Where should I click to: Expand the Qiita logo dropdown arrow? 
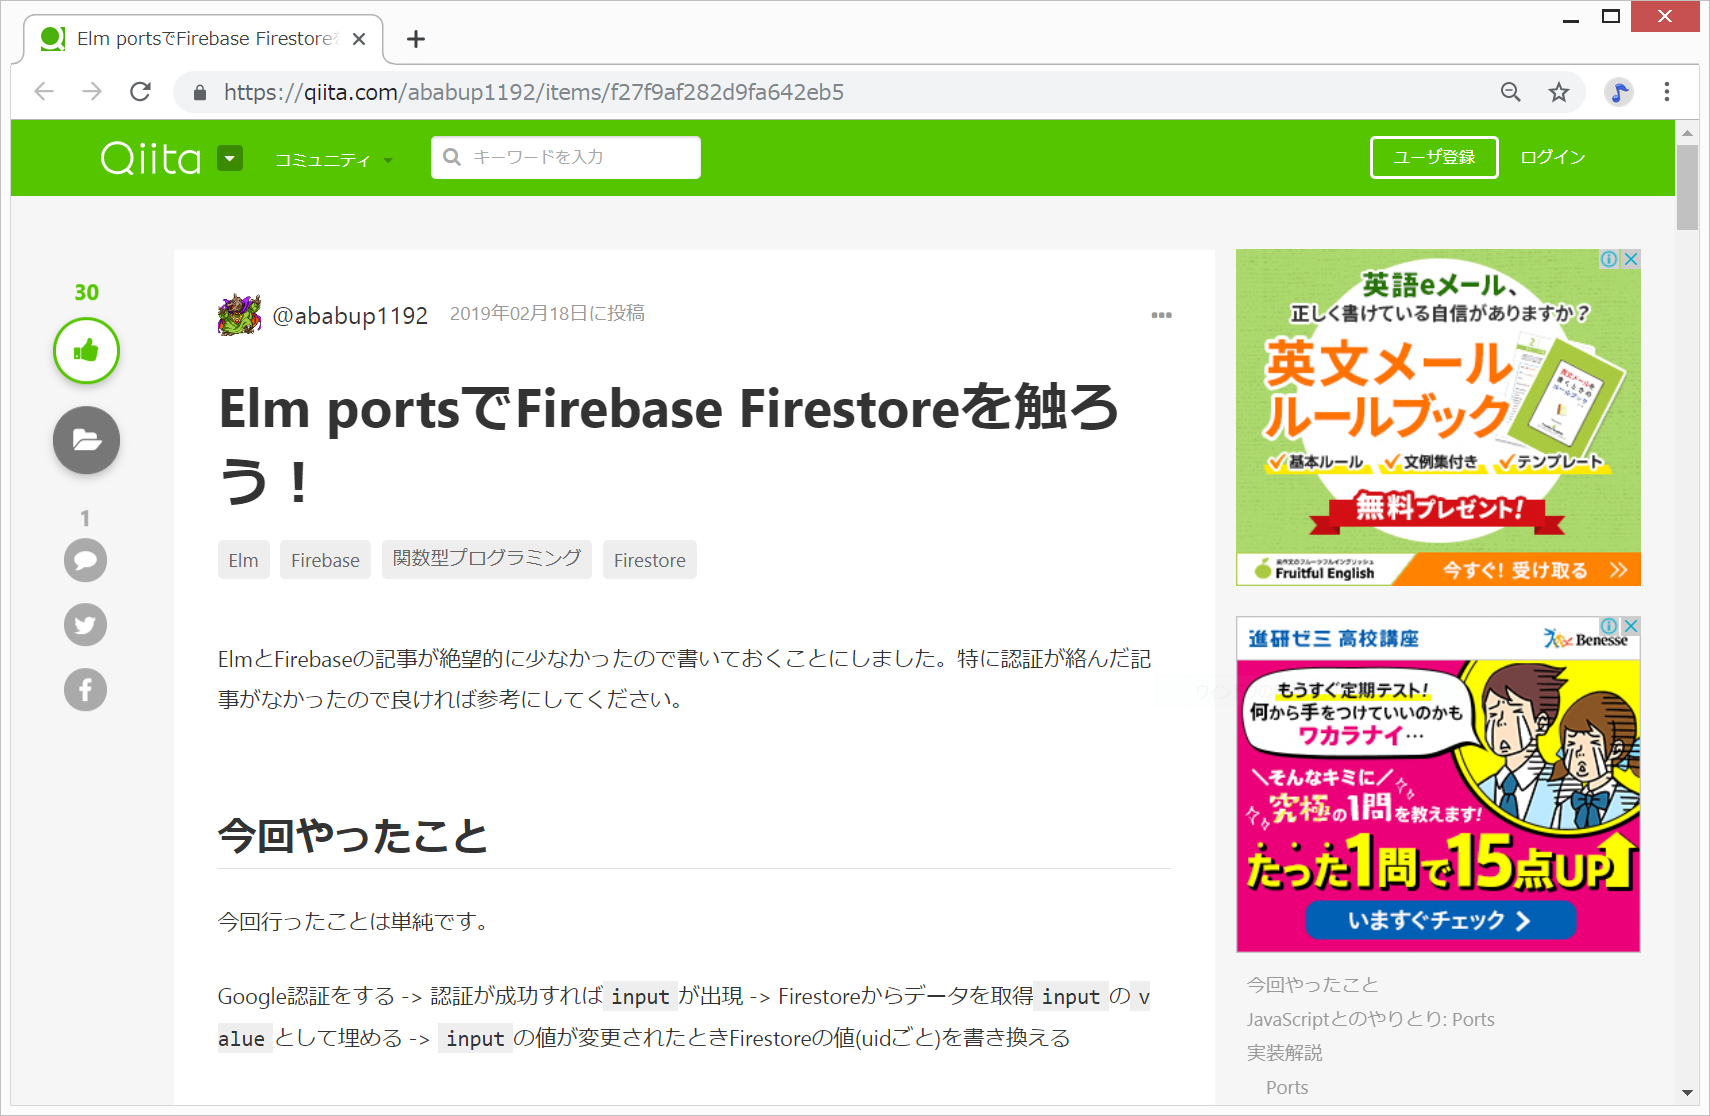click(230, 158)
